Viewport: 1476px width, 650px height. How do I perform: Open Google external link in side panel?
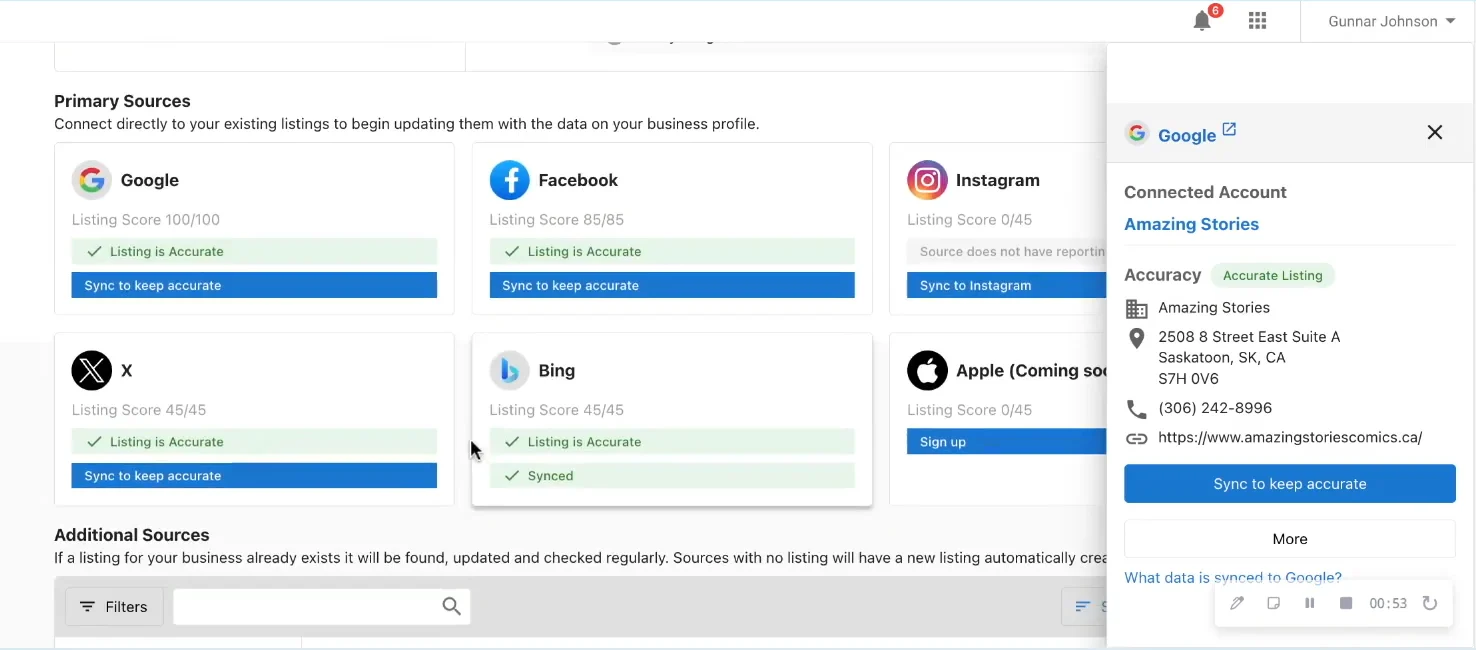[x=1187, y=135]
